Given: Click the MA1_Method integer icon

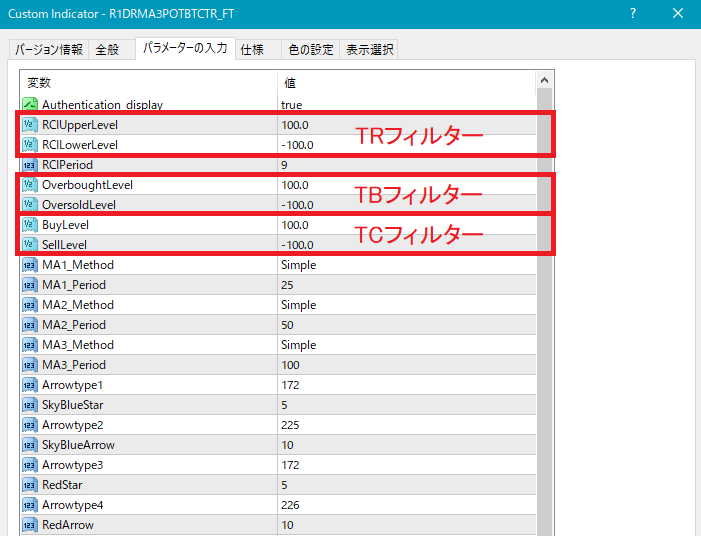Looking at the screenshot, I should pyautogui.click(x=30, y=265).
